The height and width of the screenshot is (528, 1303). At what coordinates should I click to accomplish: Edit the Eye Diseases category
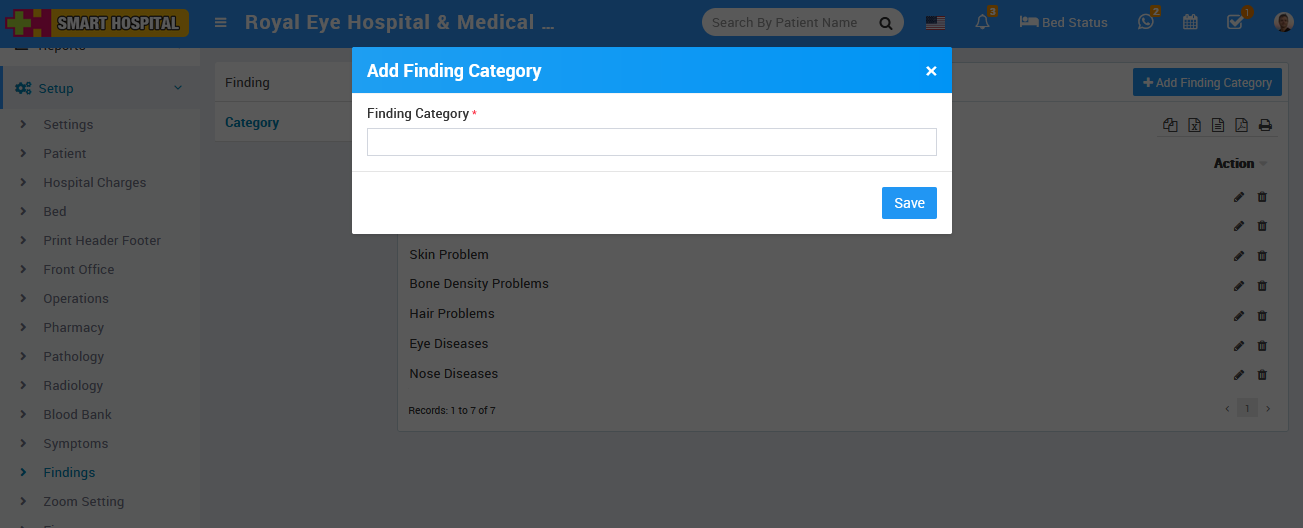click(x=1239, y=345)
